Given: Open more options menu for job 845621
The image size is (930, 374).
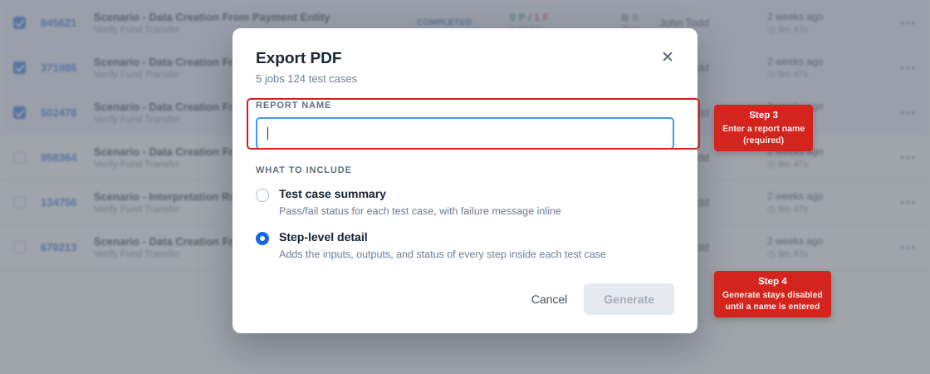Looking at the screenshot, I should pos(907,23).
